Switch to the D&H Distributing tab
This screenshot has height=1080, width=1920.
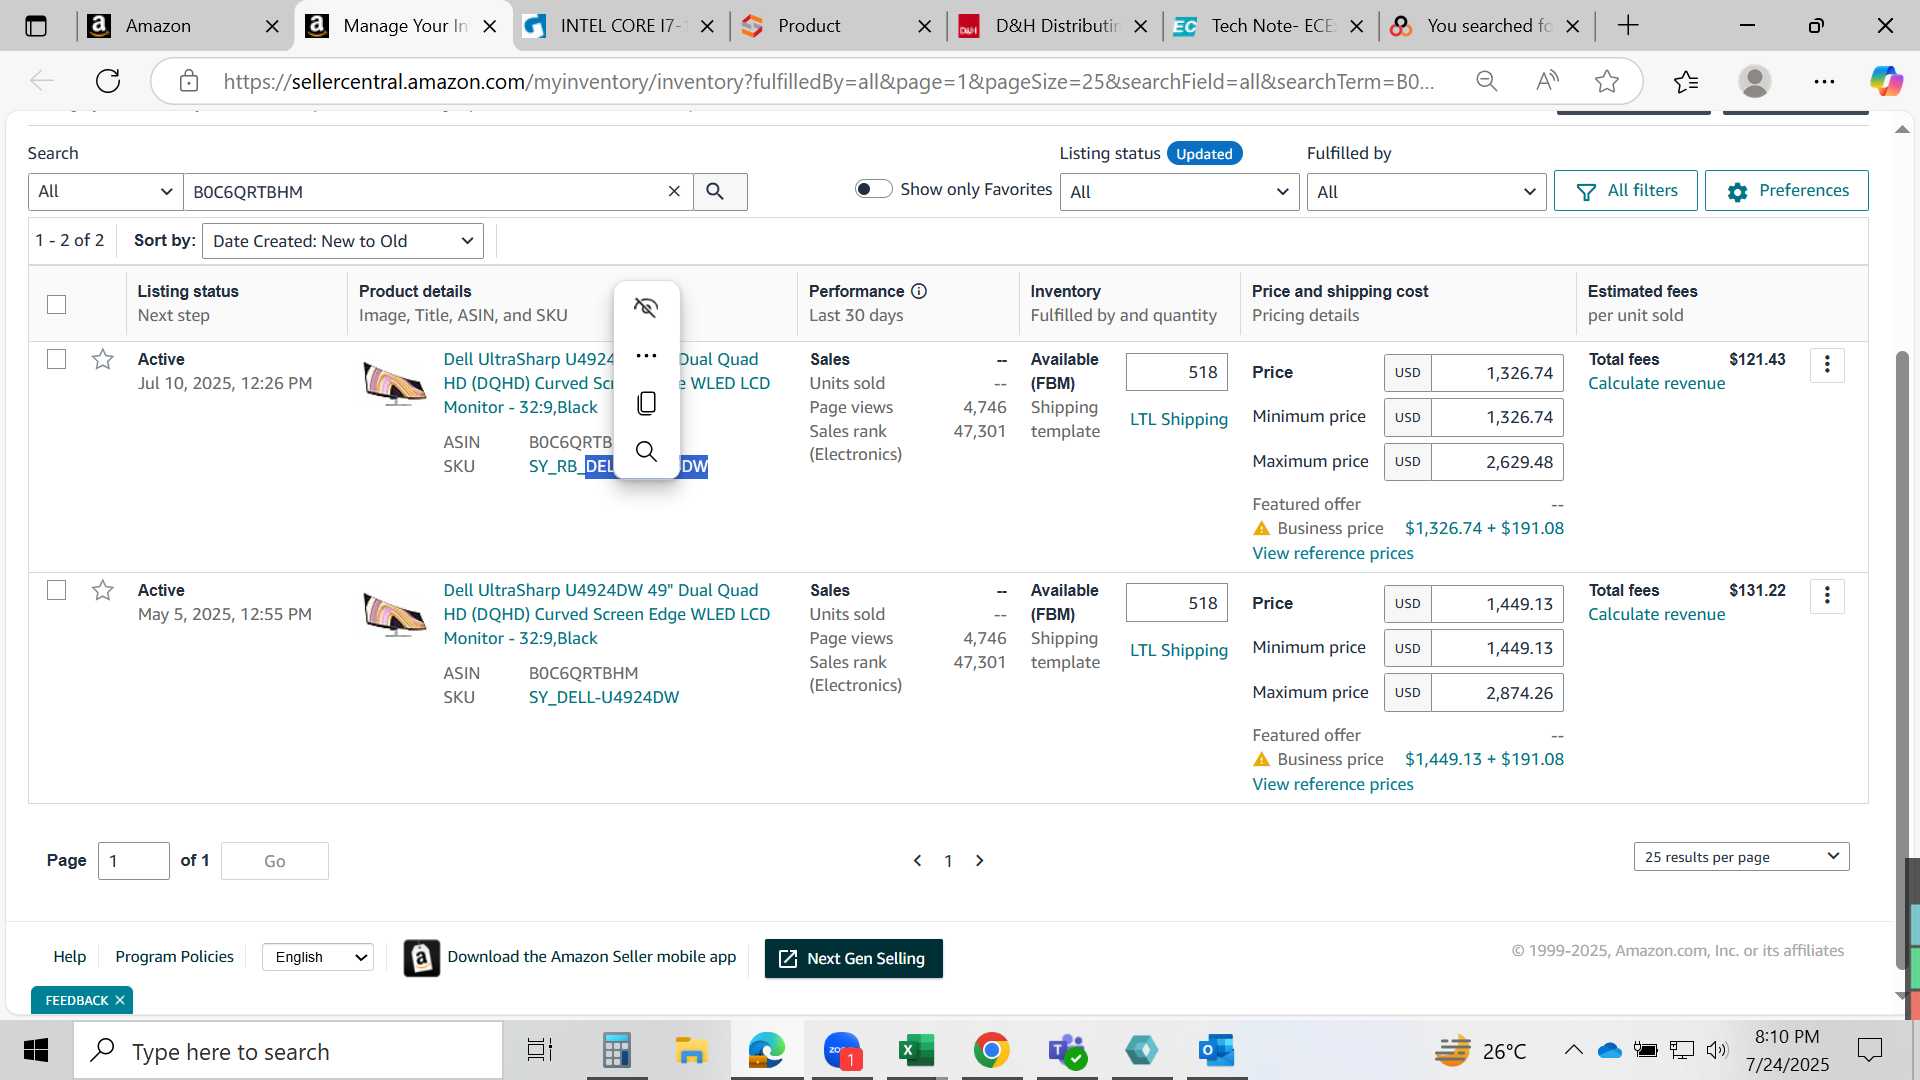(1055, 26)
